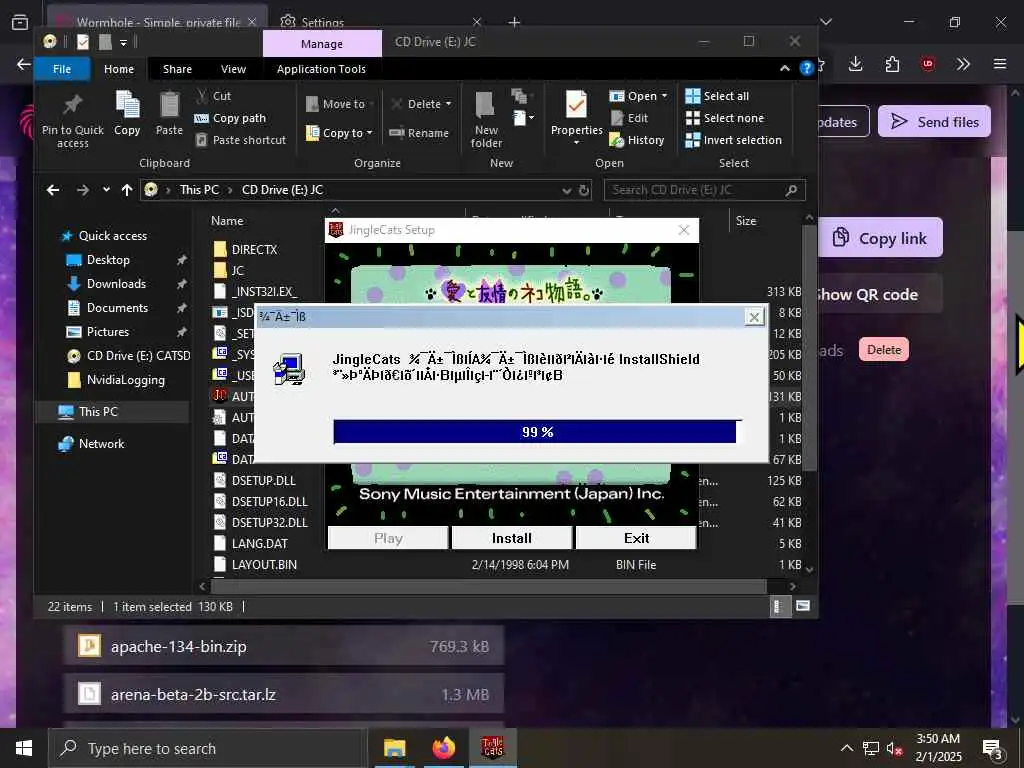Click the Copy ribbon icon
1024x768 pixels.
tap(127, 114)
